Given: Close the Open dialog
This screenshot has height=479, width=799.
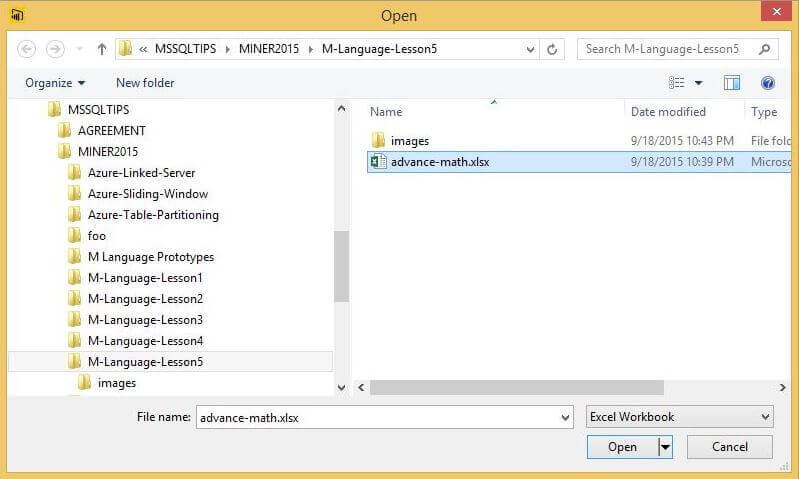Looking at the screenshot, I should pos(776,11).
